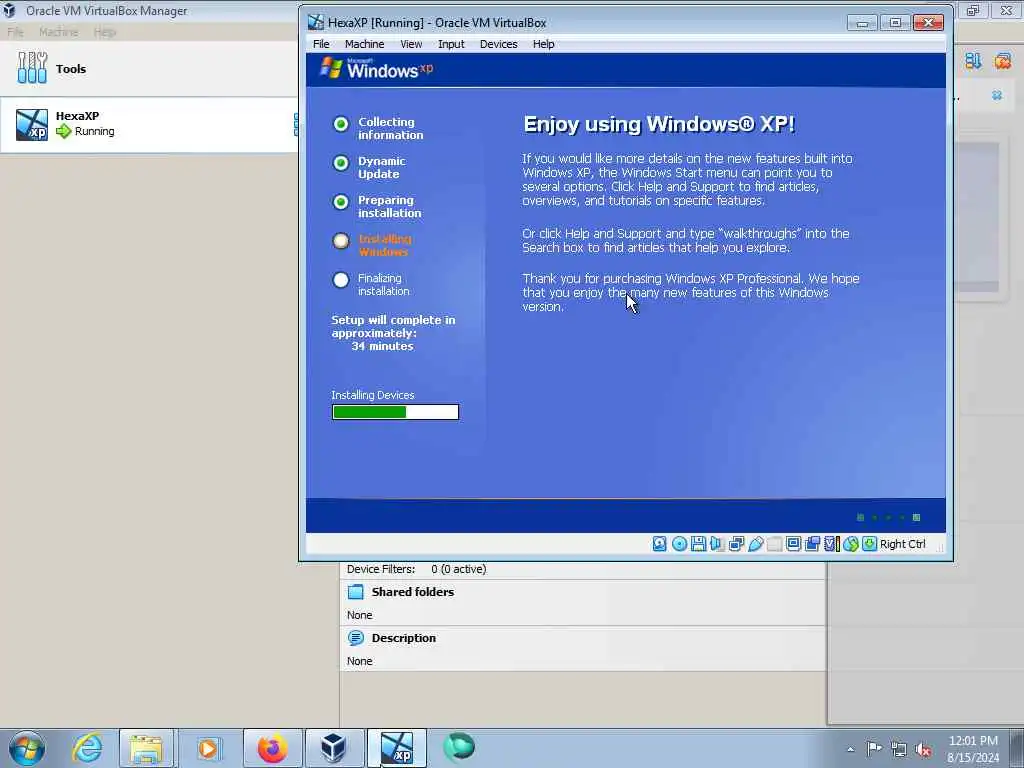Launch Firefox from the taskbar
The height and width of the screenshot is (768, 1024).
pyautogui.click(x=272, y=748)
